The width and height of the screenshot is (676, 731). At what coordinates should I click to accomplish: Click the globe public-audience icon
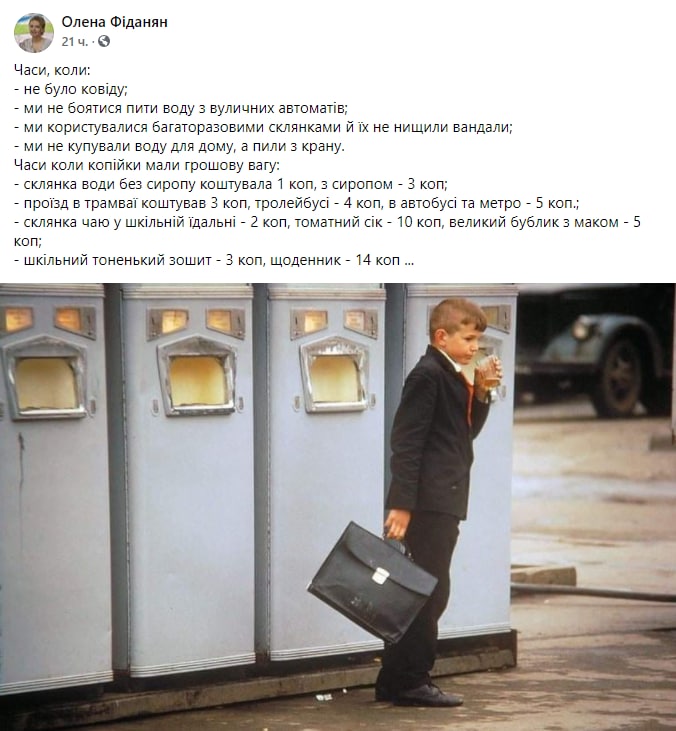[104, 41]
